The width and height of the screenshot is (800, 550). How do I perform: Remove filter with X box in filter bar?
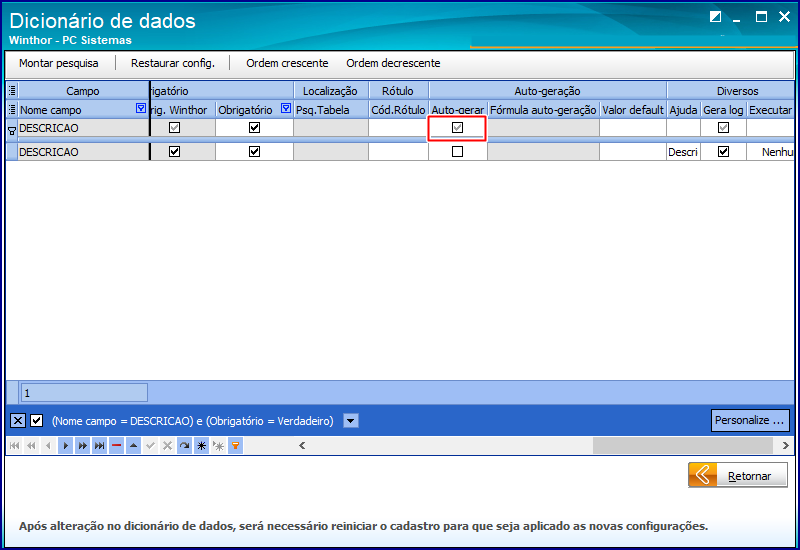click(18, 421)
